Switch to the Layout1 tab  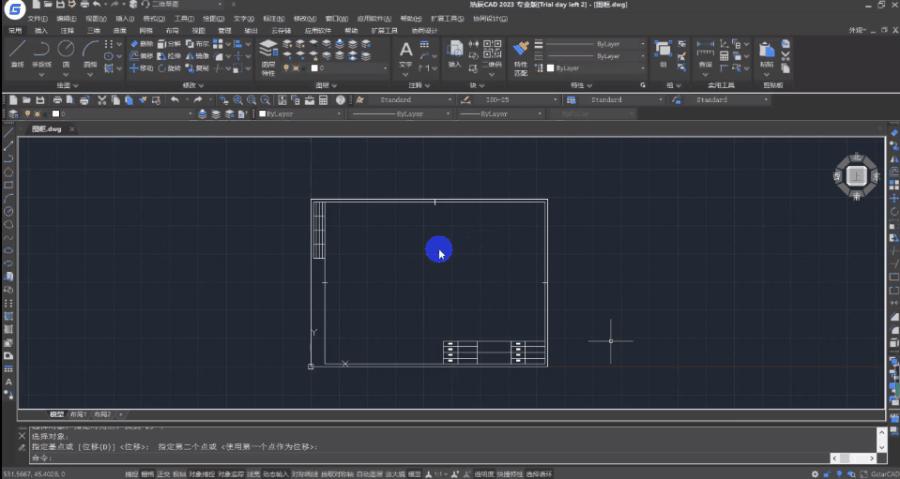(x=77, y=414)
